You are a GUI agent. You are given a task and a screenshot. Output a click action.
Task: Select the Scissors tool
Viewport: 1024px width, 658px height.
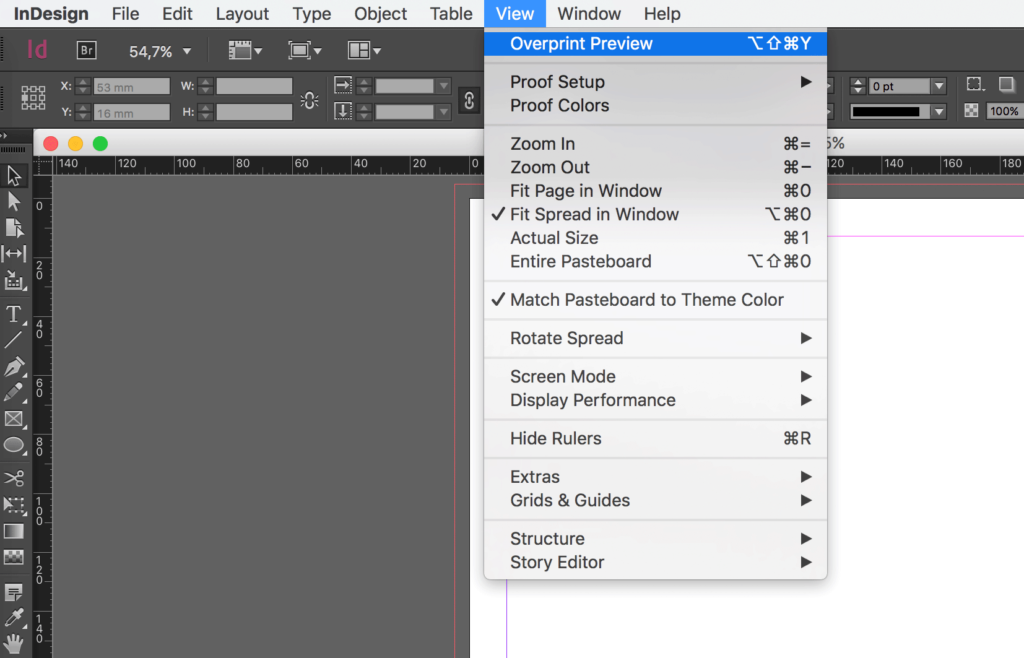(14, 478)
